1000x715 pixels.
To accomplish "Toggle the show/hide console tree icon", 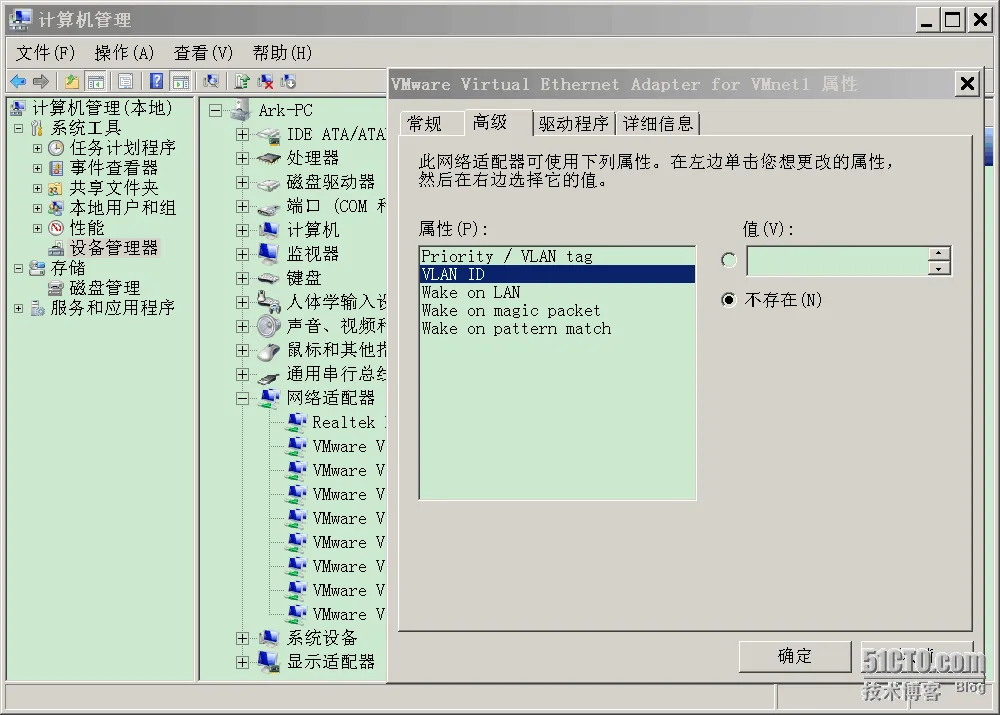I will tap(96, 82).
